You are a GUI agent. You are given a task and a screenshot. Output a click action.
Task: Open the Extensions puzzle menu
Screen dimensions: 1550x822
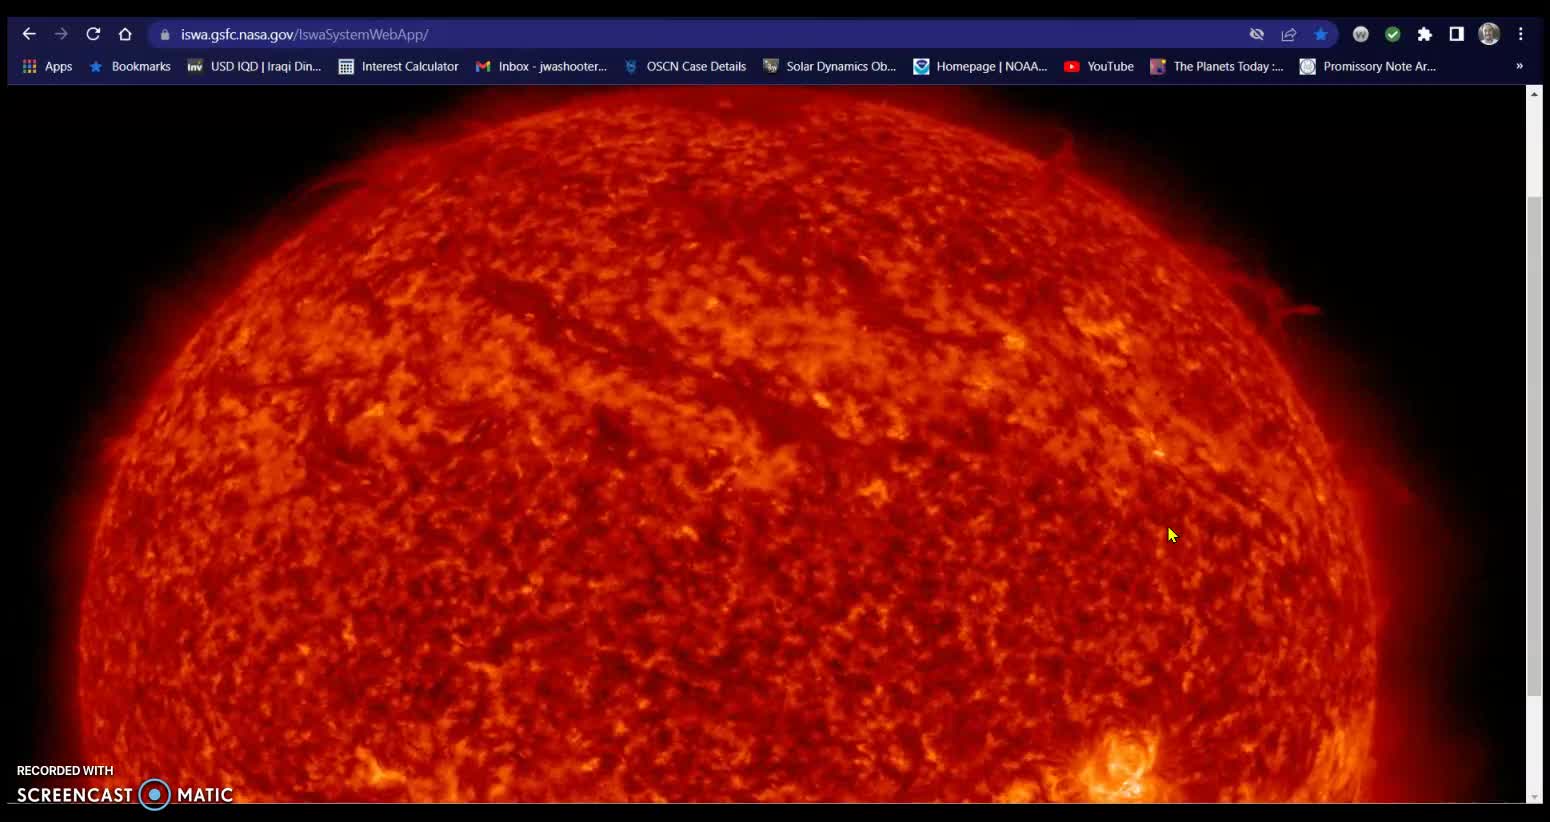click(x=1425, y=34)
